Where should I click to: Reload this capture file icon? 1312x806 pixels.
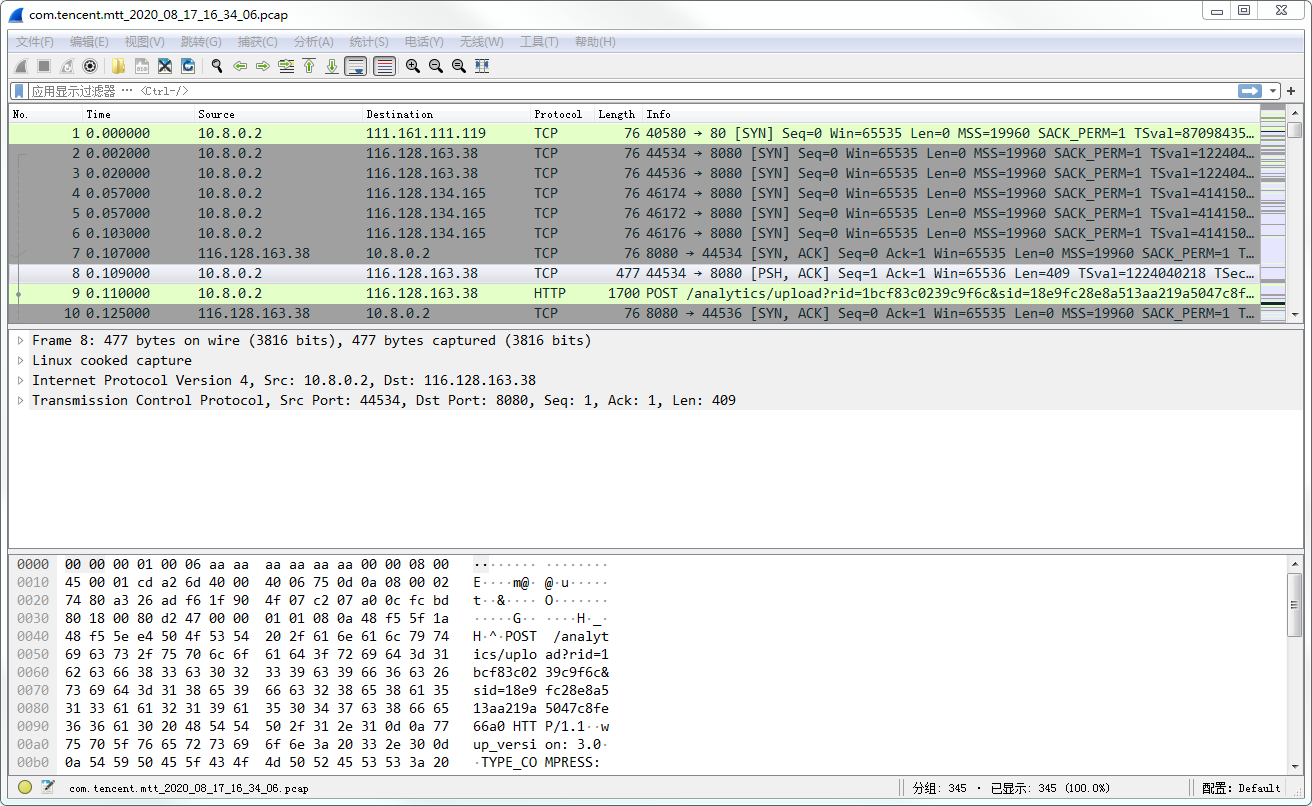click(188, 66)
